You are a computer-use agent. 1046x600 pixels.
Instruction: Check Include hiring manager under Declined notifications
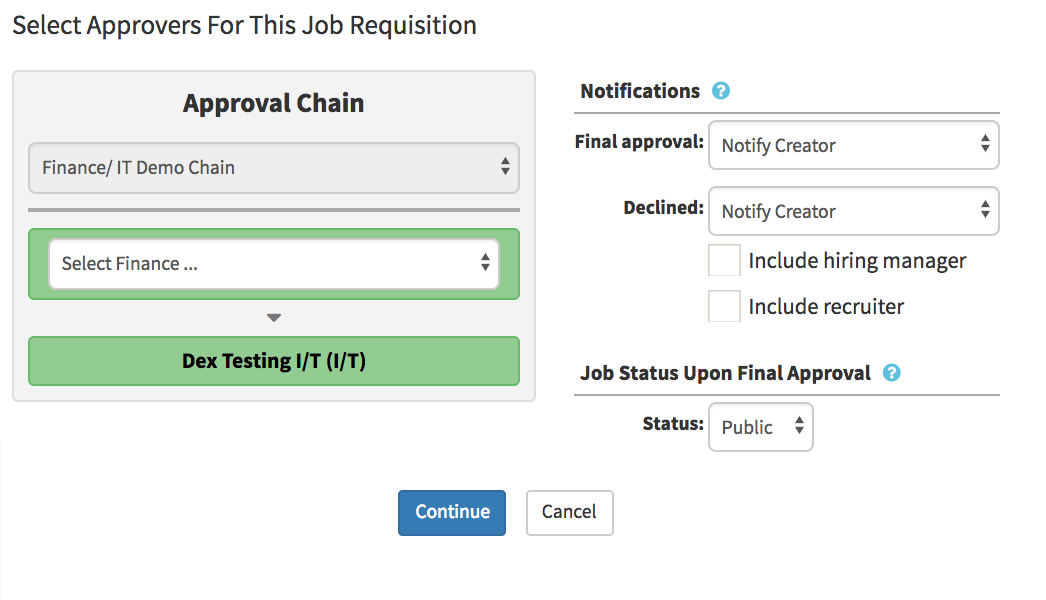tap(723, 260)
